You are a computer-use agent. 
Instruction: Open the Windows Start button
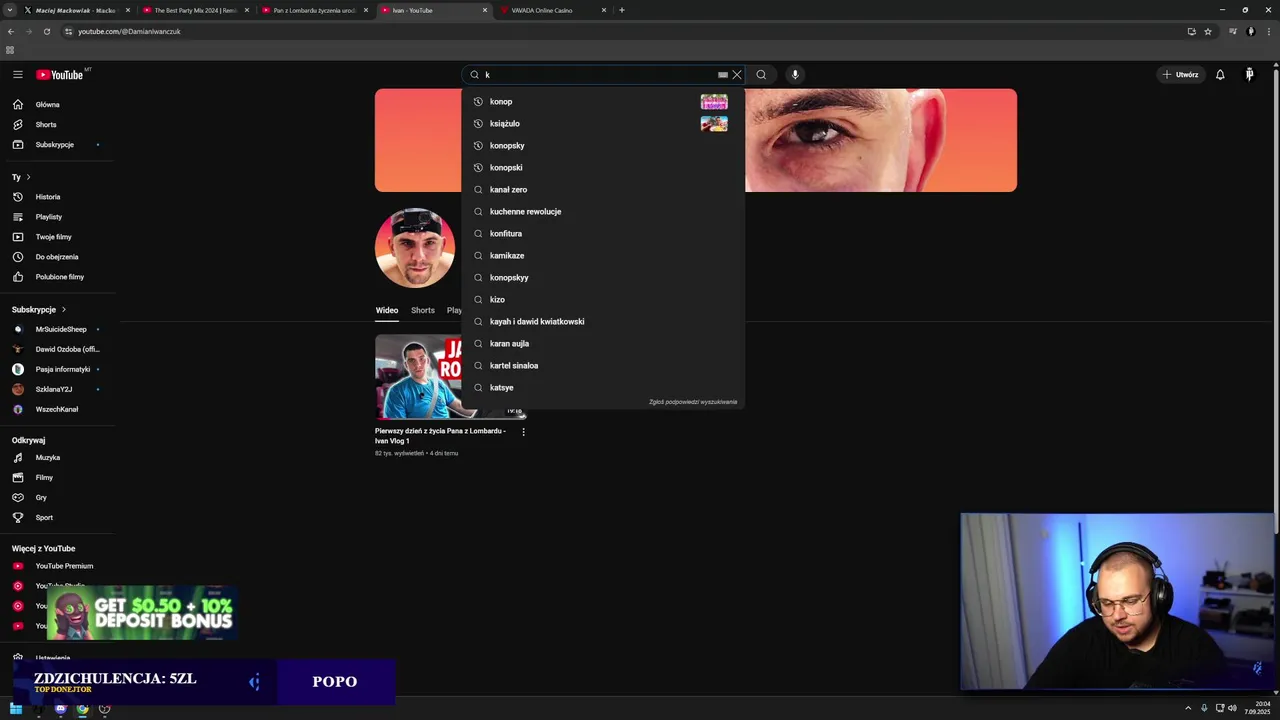coord(16,709)
